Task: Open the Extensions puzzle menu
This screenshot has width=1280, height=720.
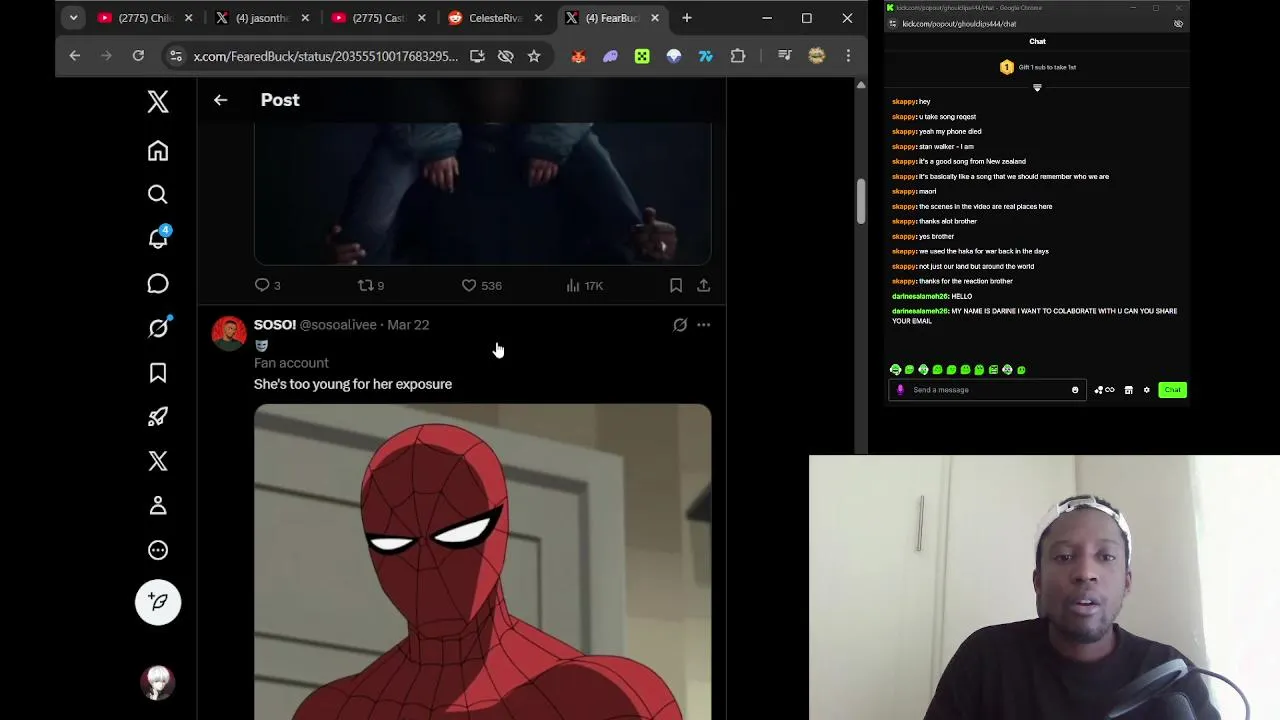Action: tap(738, 56)
